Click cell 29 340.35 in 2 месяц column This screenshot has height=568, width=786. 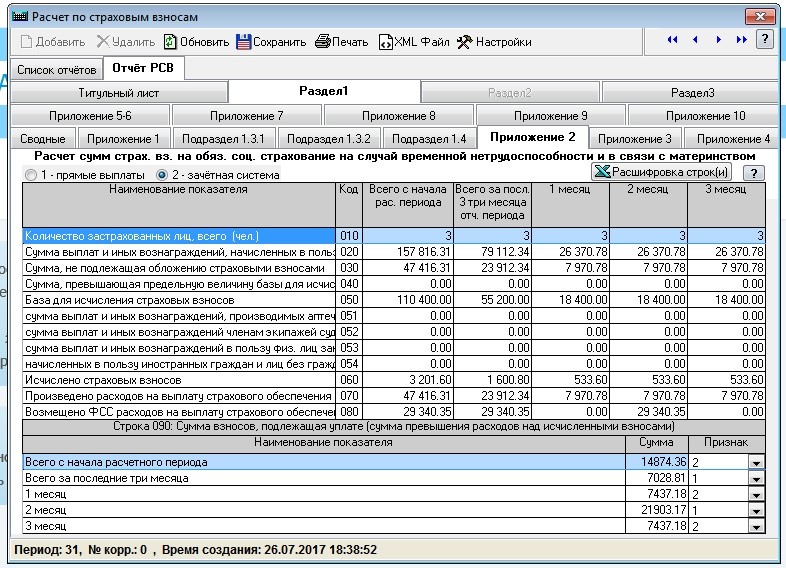click(x=648, y=412)
